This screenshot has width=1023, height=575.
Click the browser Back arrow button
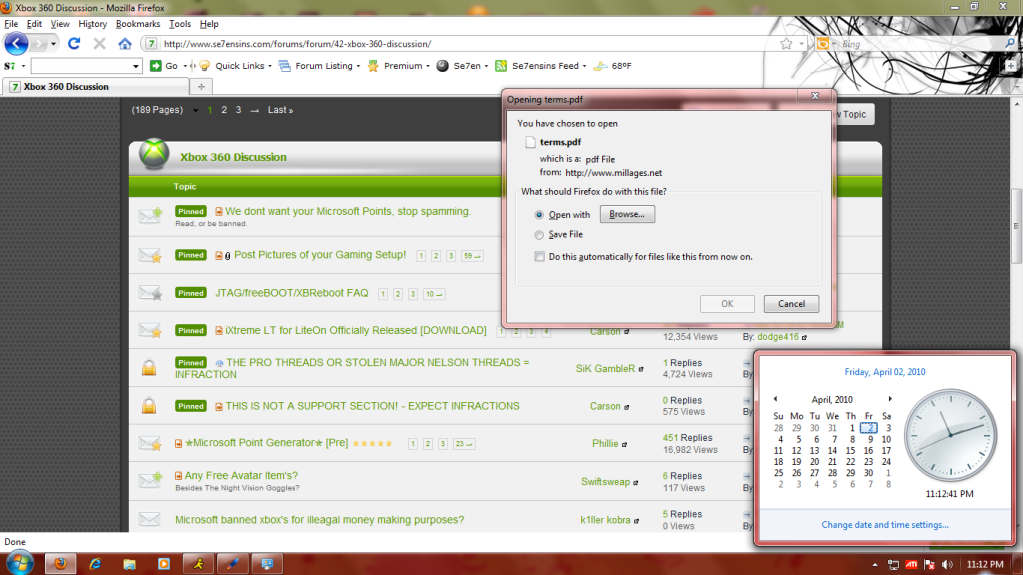click(x=16, y=44)
